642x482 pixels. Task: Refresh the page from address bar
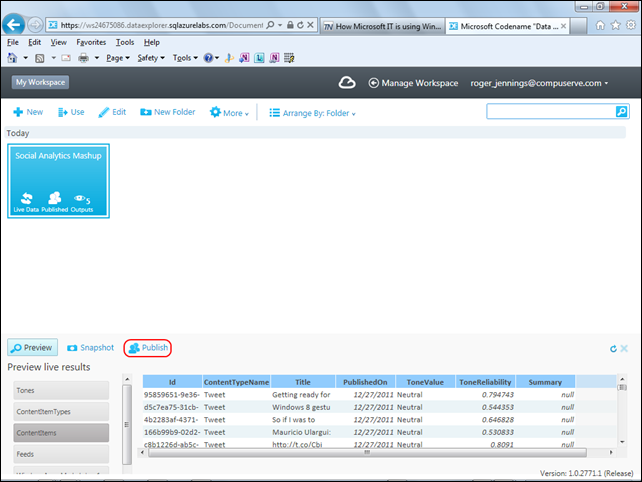click(x=301, y=25)
